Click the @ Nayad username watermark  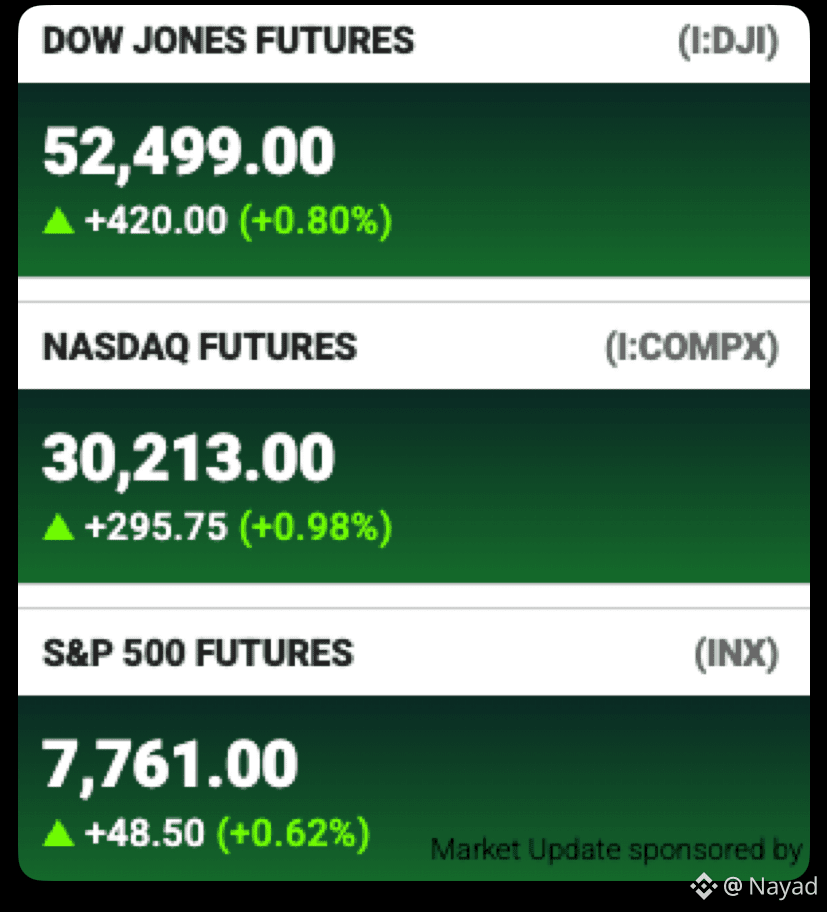[770, 886]
